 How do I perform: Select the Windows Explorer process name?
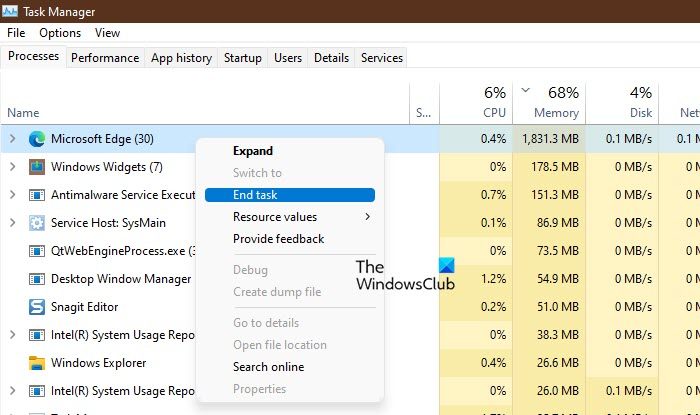98,363
